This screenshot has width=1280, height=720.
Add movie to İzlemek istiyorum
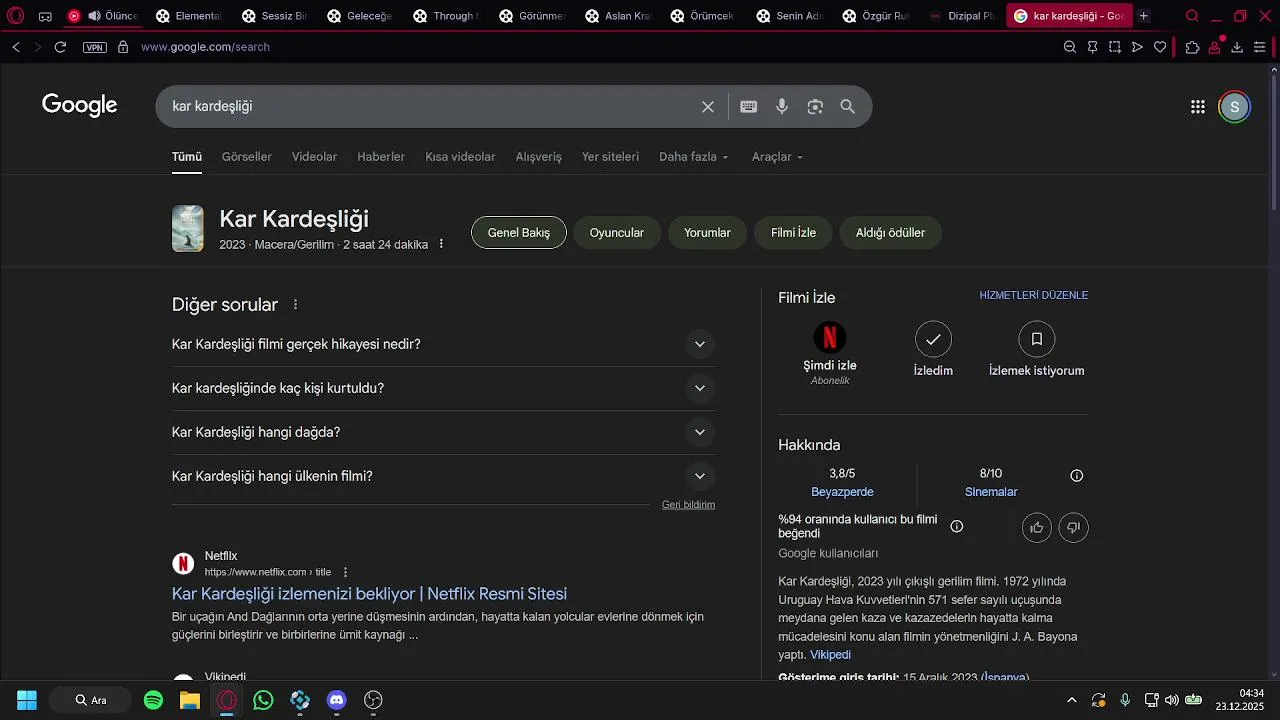1037,339
